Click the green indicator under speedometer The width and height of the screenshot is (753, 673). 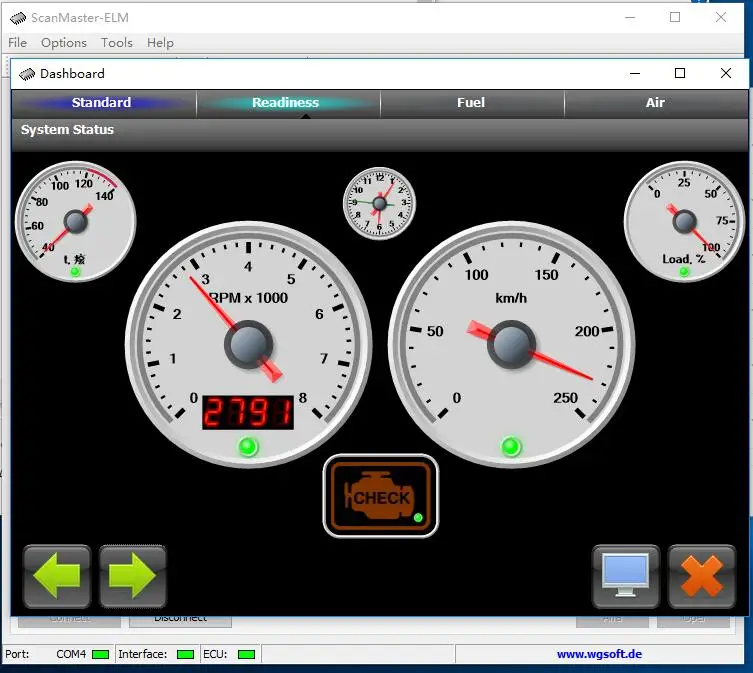click(511, 447)
